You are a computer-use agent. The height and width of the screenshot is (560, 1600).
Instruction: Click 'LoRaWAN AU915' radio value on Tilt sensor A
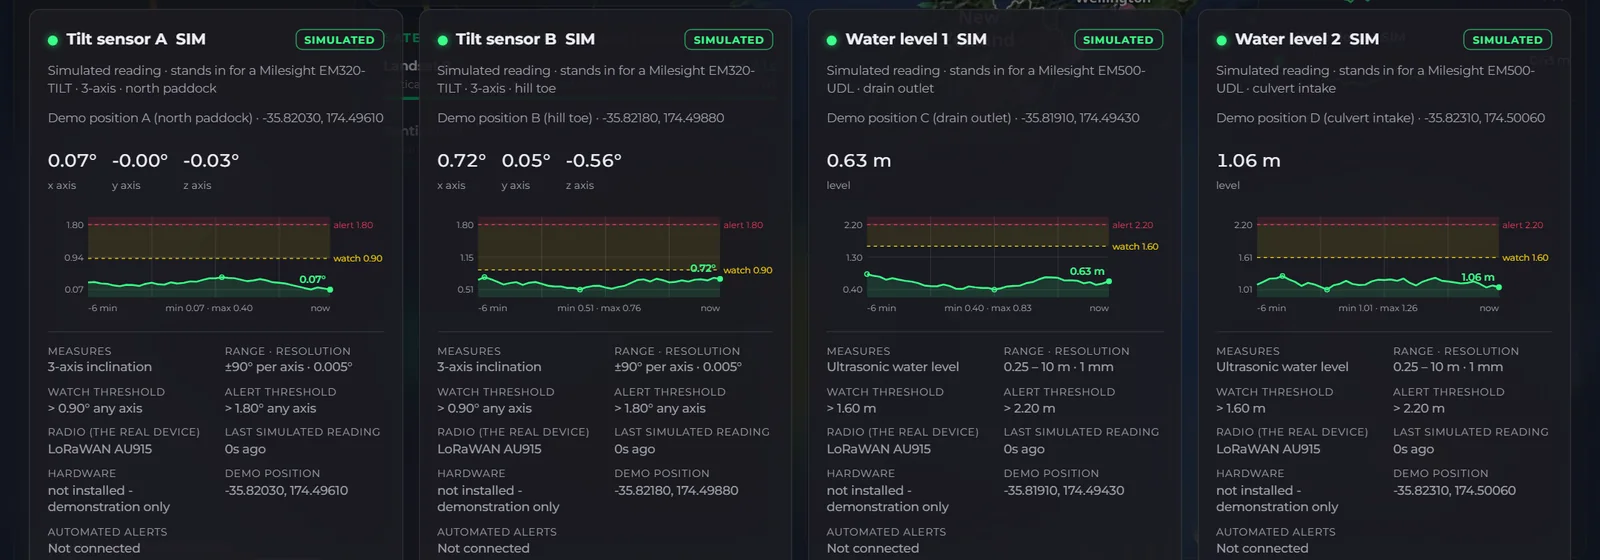100,449
